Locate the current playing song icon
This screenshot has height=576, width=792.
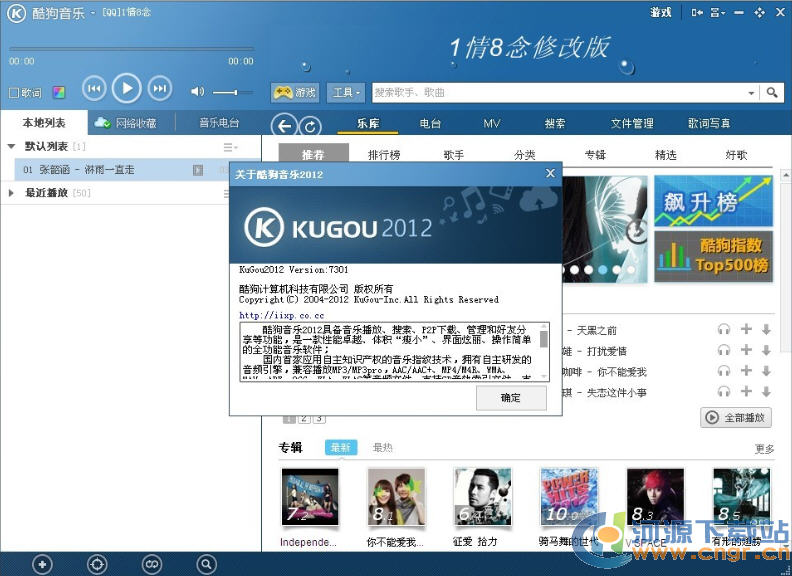point(97,564)
